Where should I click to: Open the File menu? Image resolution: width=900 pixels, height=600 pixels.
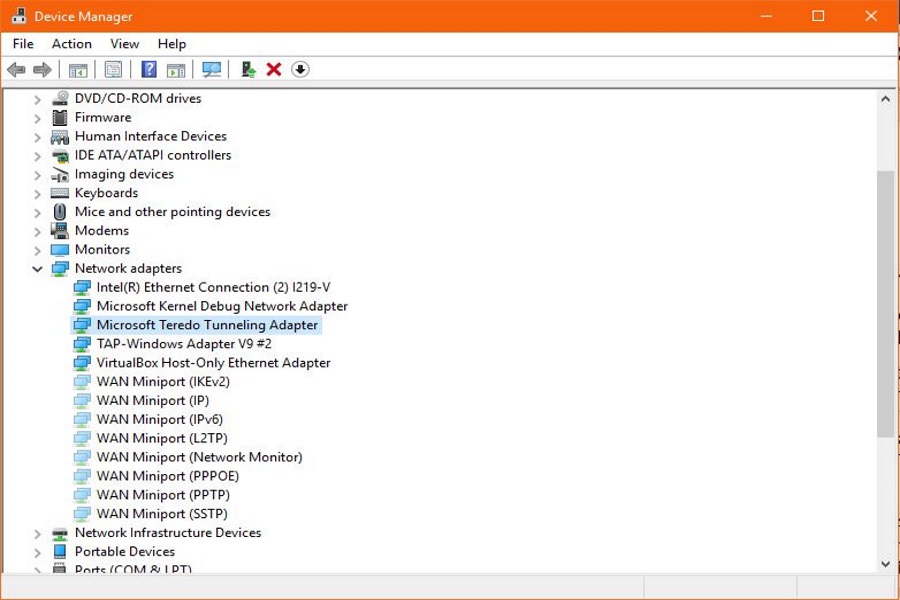(x=23, y=44)
